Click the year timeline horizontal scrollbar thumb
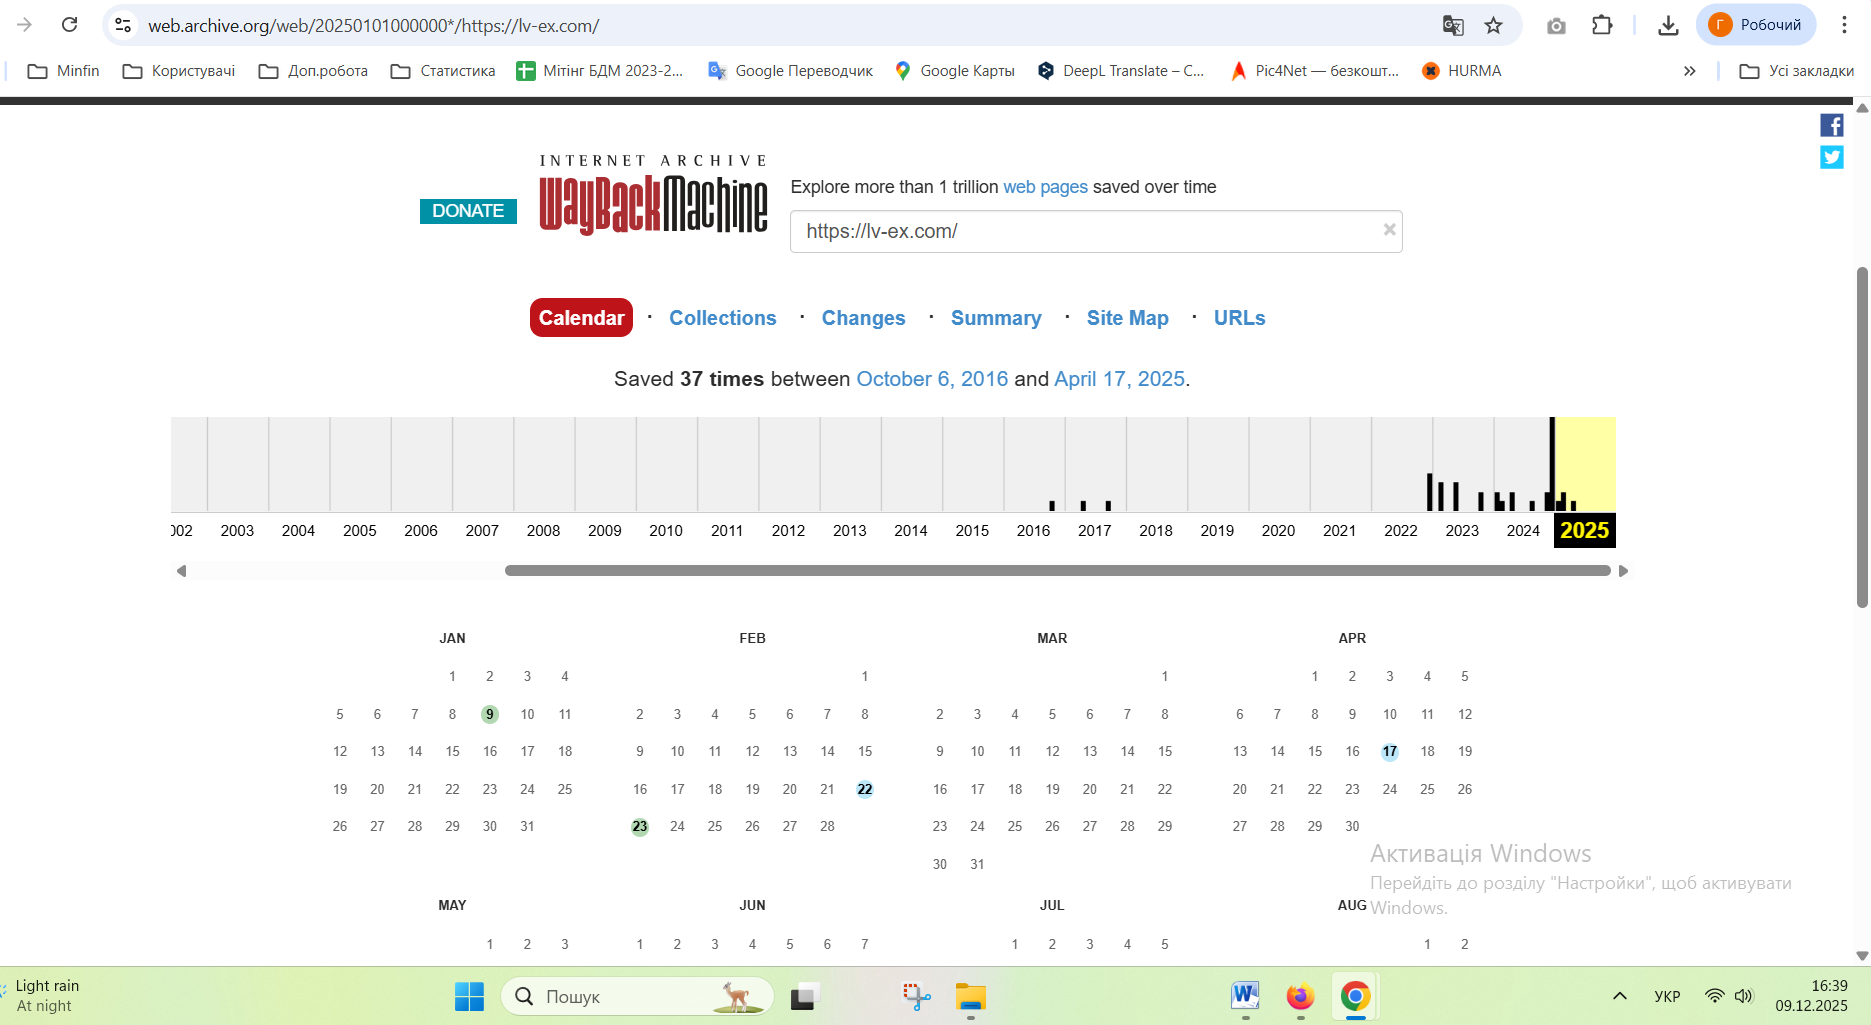Image resolution: width=1871 pixels, height=1025 pixels. click(1058, 571)
